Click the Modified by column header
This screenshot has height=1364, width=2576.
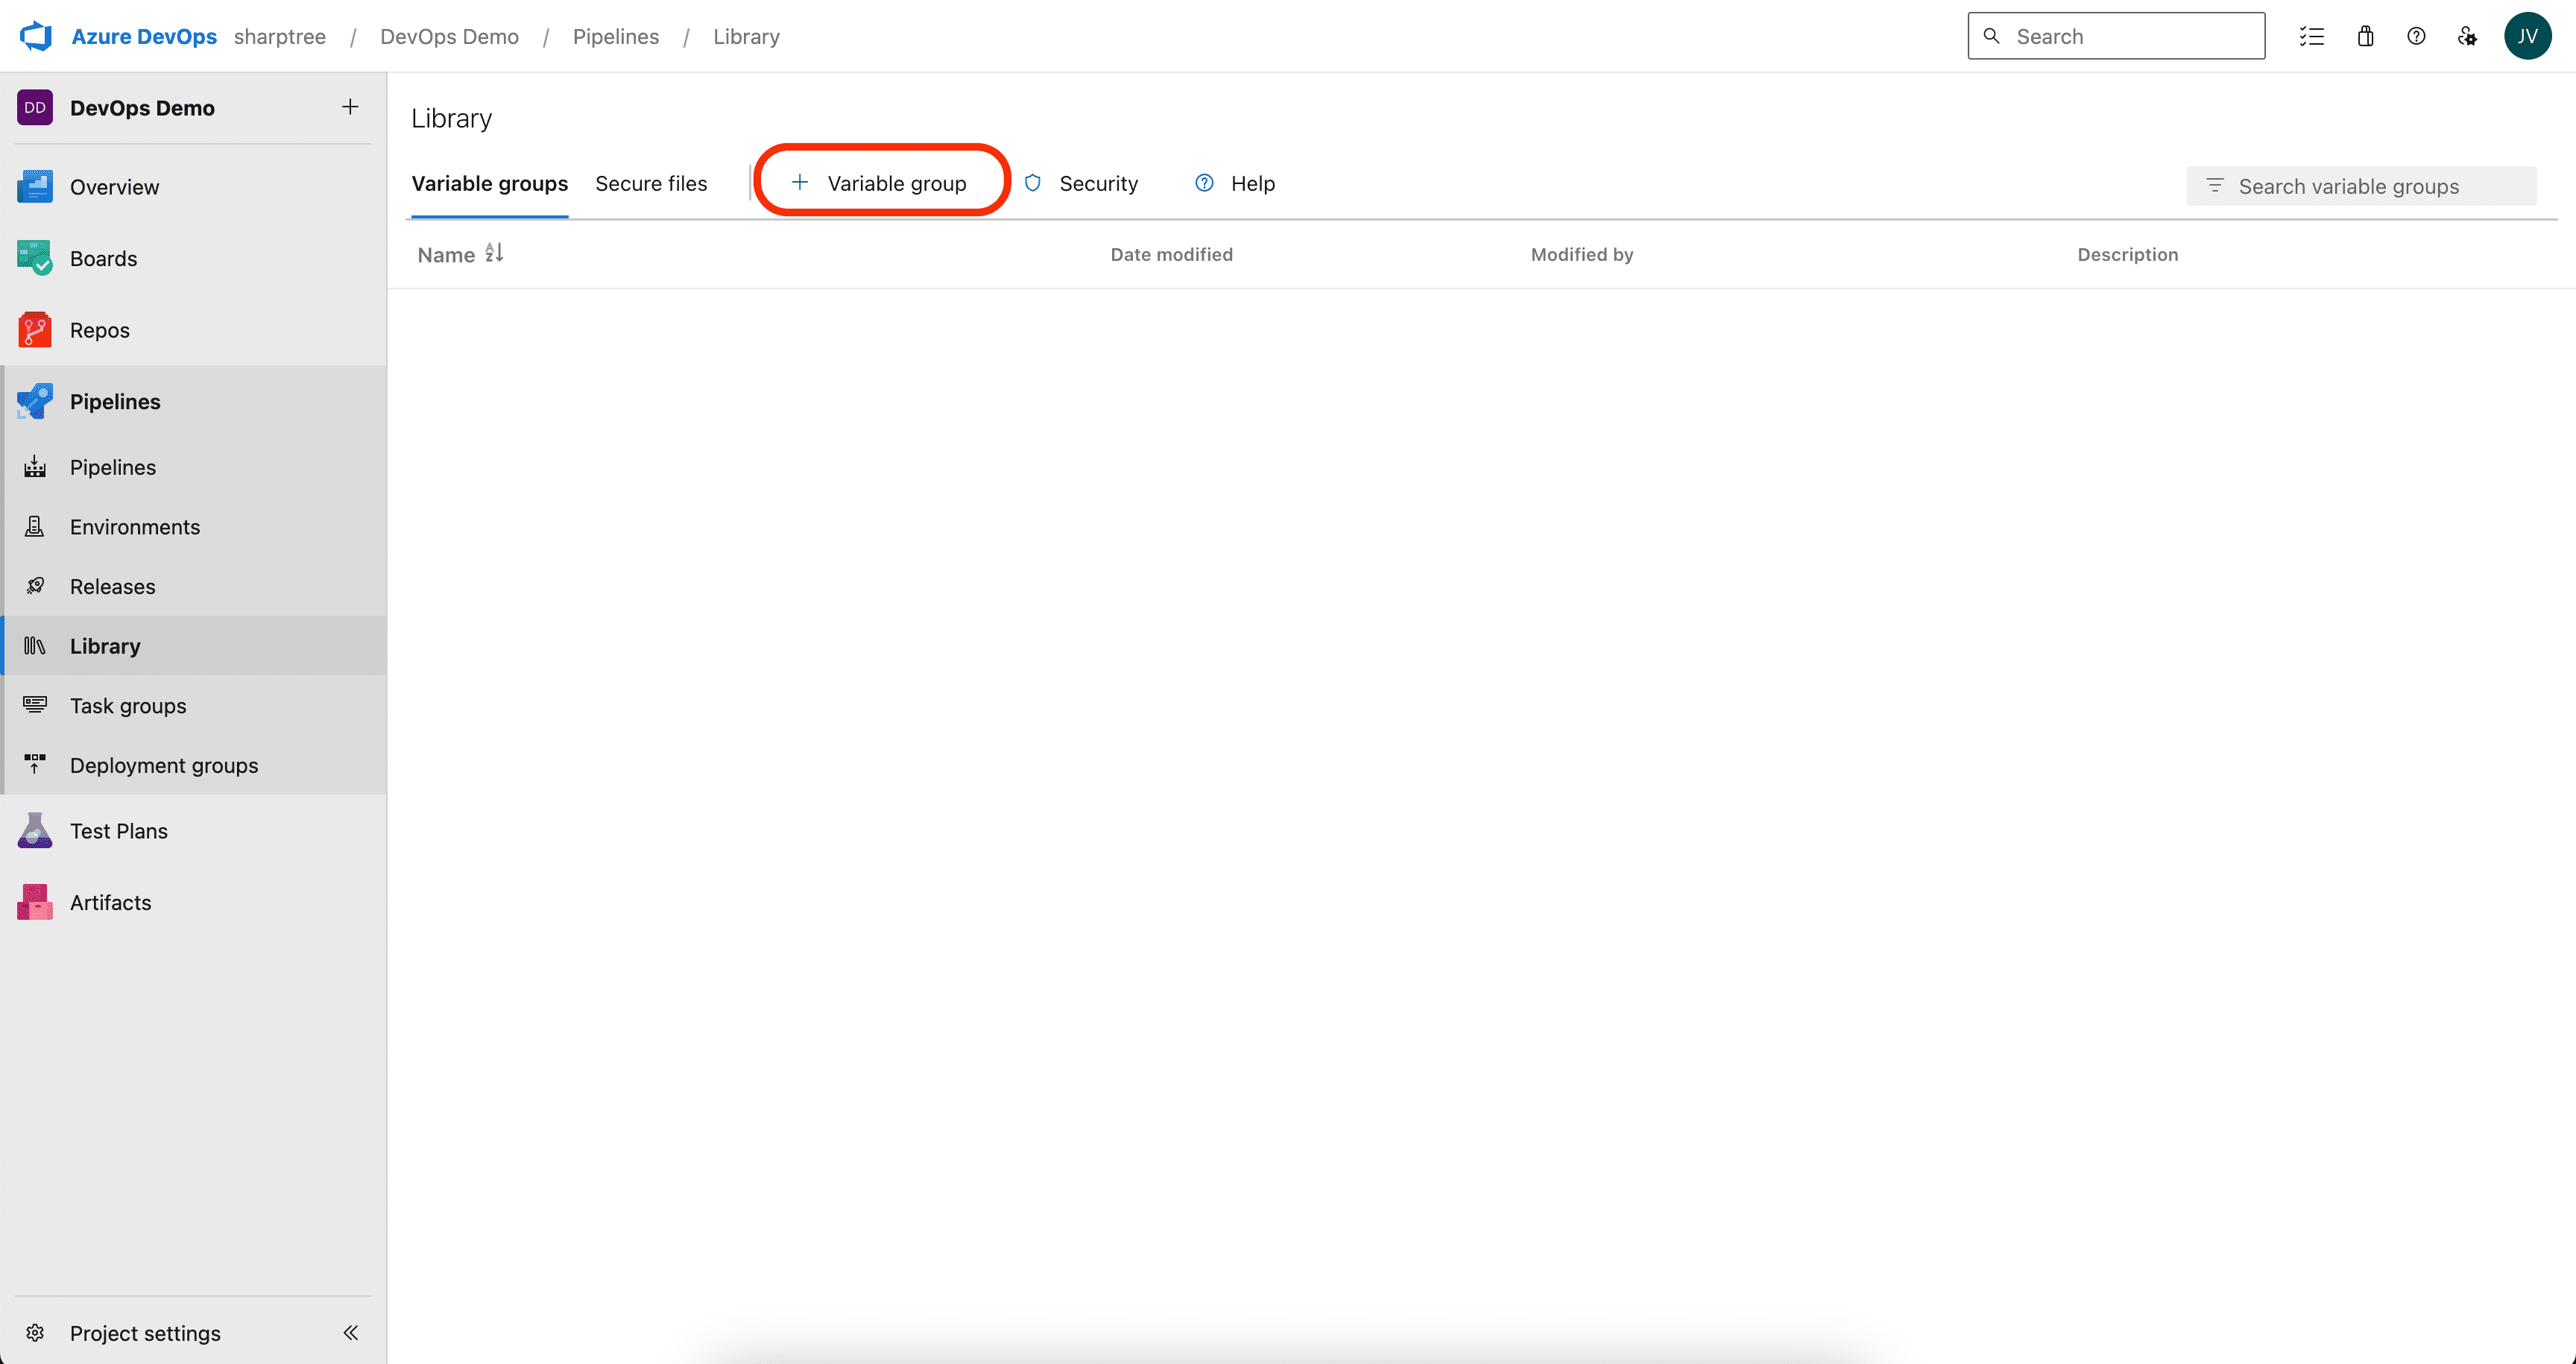pyautogui.click(x=1582, y=254)
